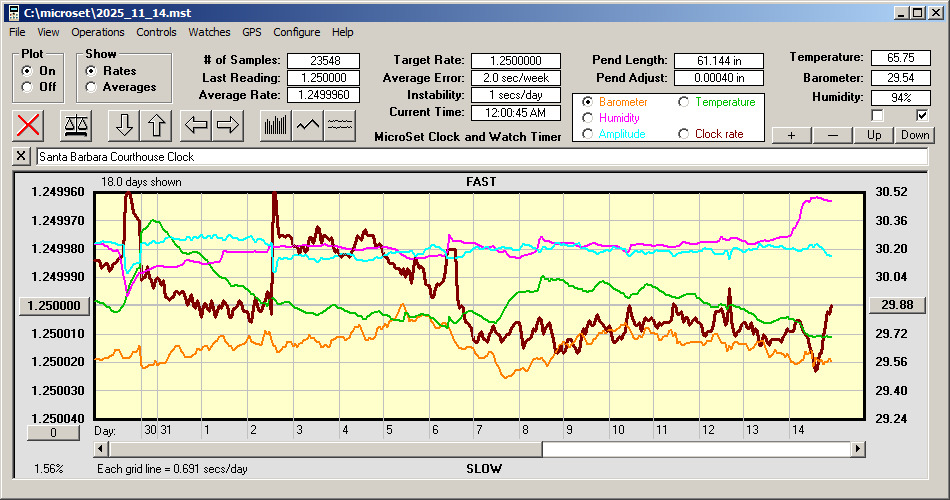Screen dimensions: 950x500
Task: Select the vertical bars chart style icon
Action: click(275, 125)
